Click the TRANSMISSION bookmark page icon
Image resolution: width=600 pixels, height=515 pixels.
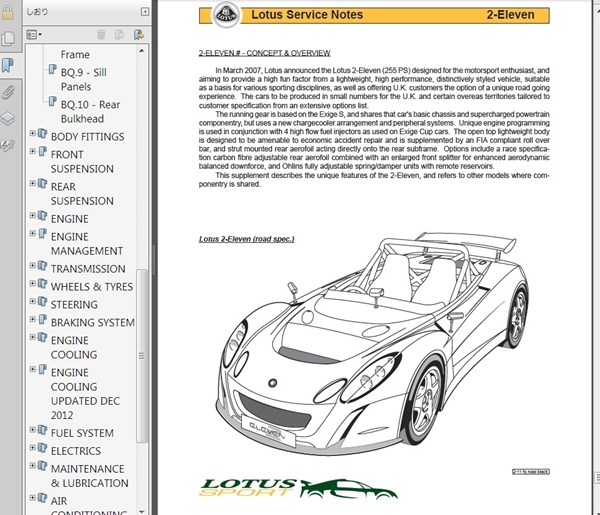point(42,266)
